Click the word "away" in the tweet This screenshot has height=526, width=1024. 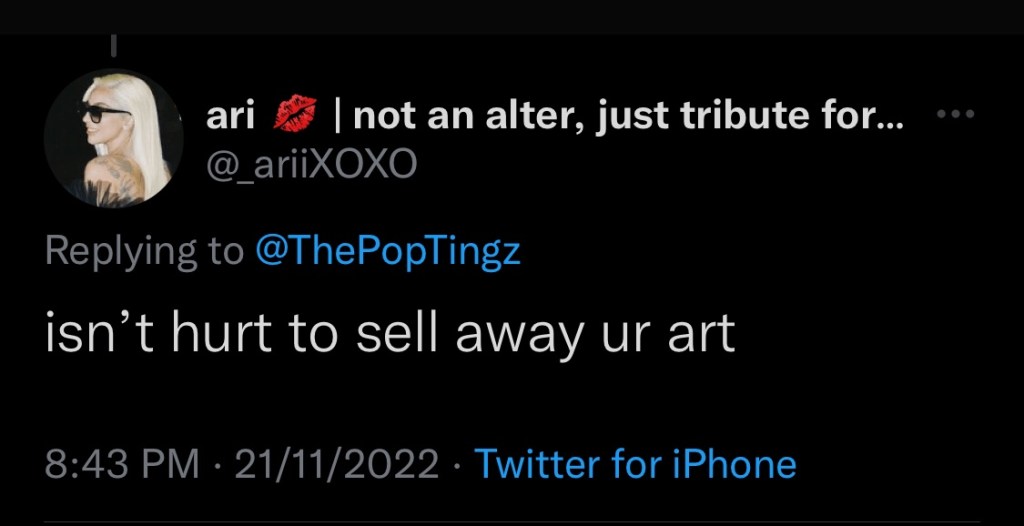click(x=518, y=337)
